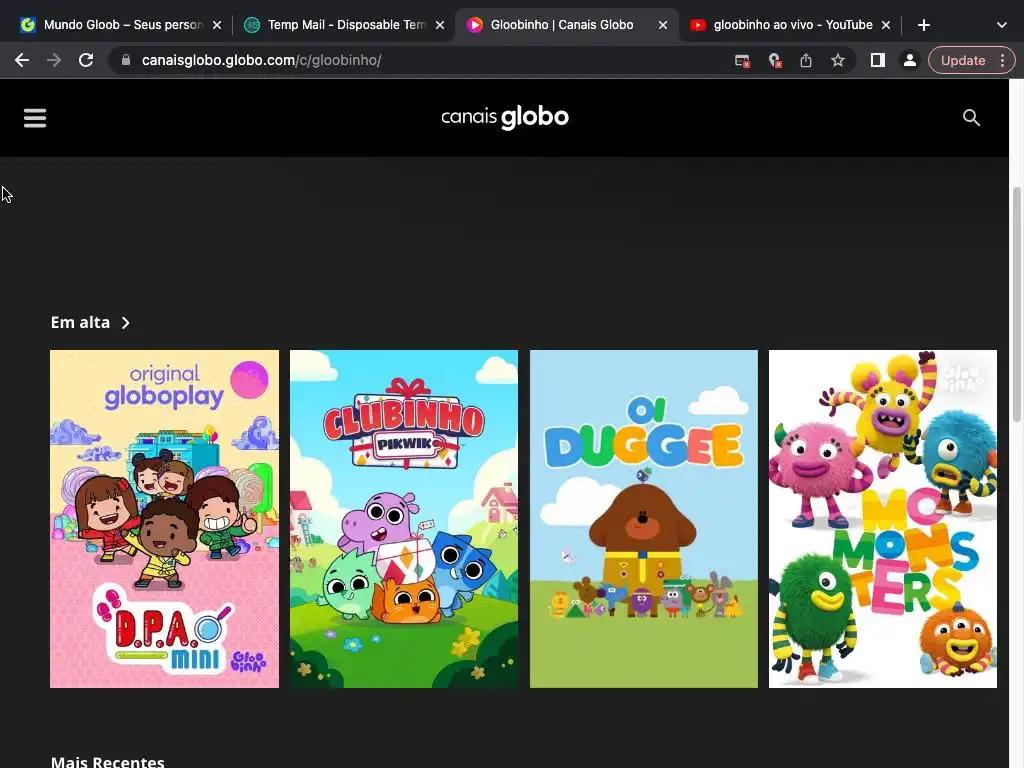
Task: Click the blocked pop-up indicator icon
Action: click(x=742, y=61)
